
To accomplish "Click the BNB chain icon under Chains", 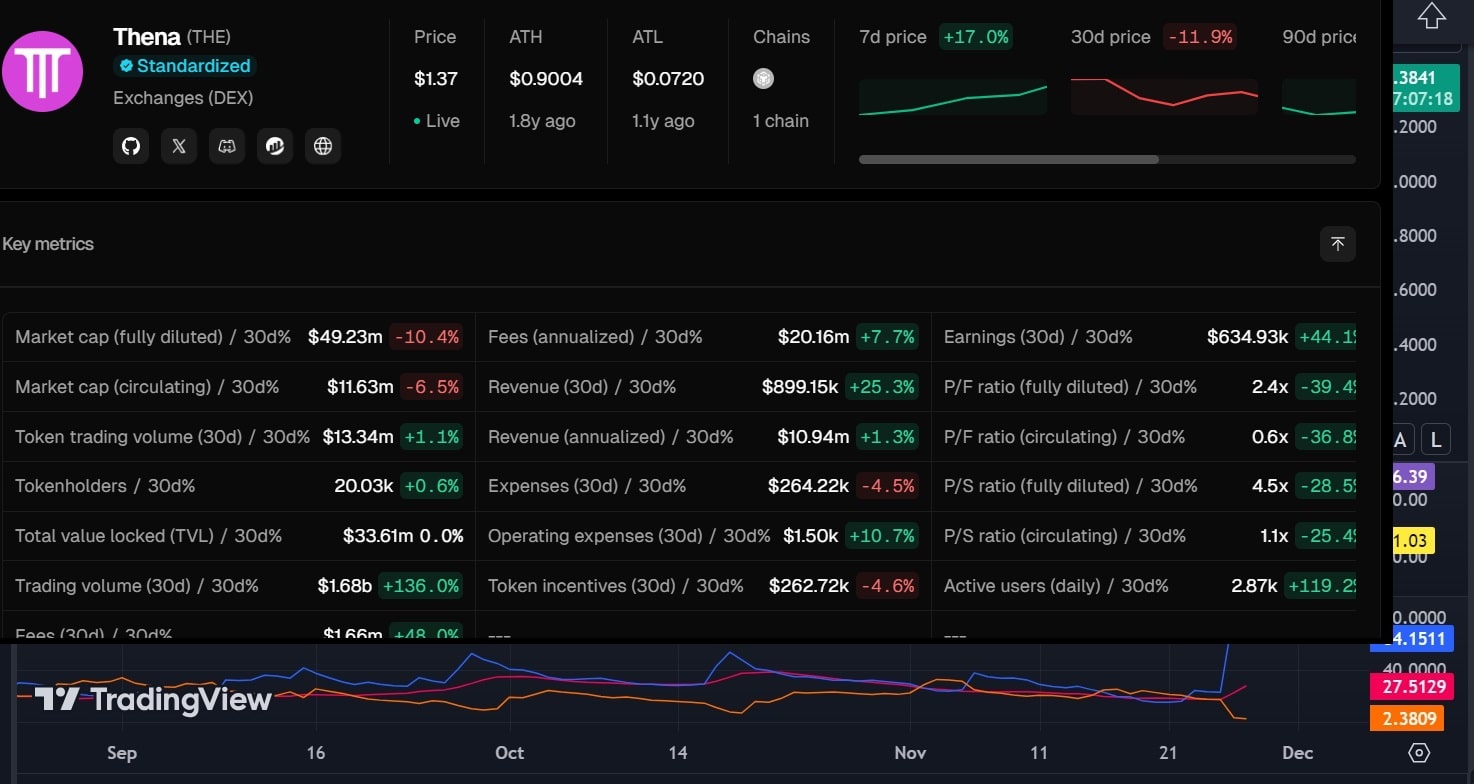I will (x=764, y=79).
